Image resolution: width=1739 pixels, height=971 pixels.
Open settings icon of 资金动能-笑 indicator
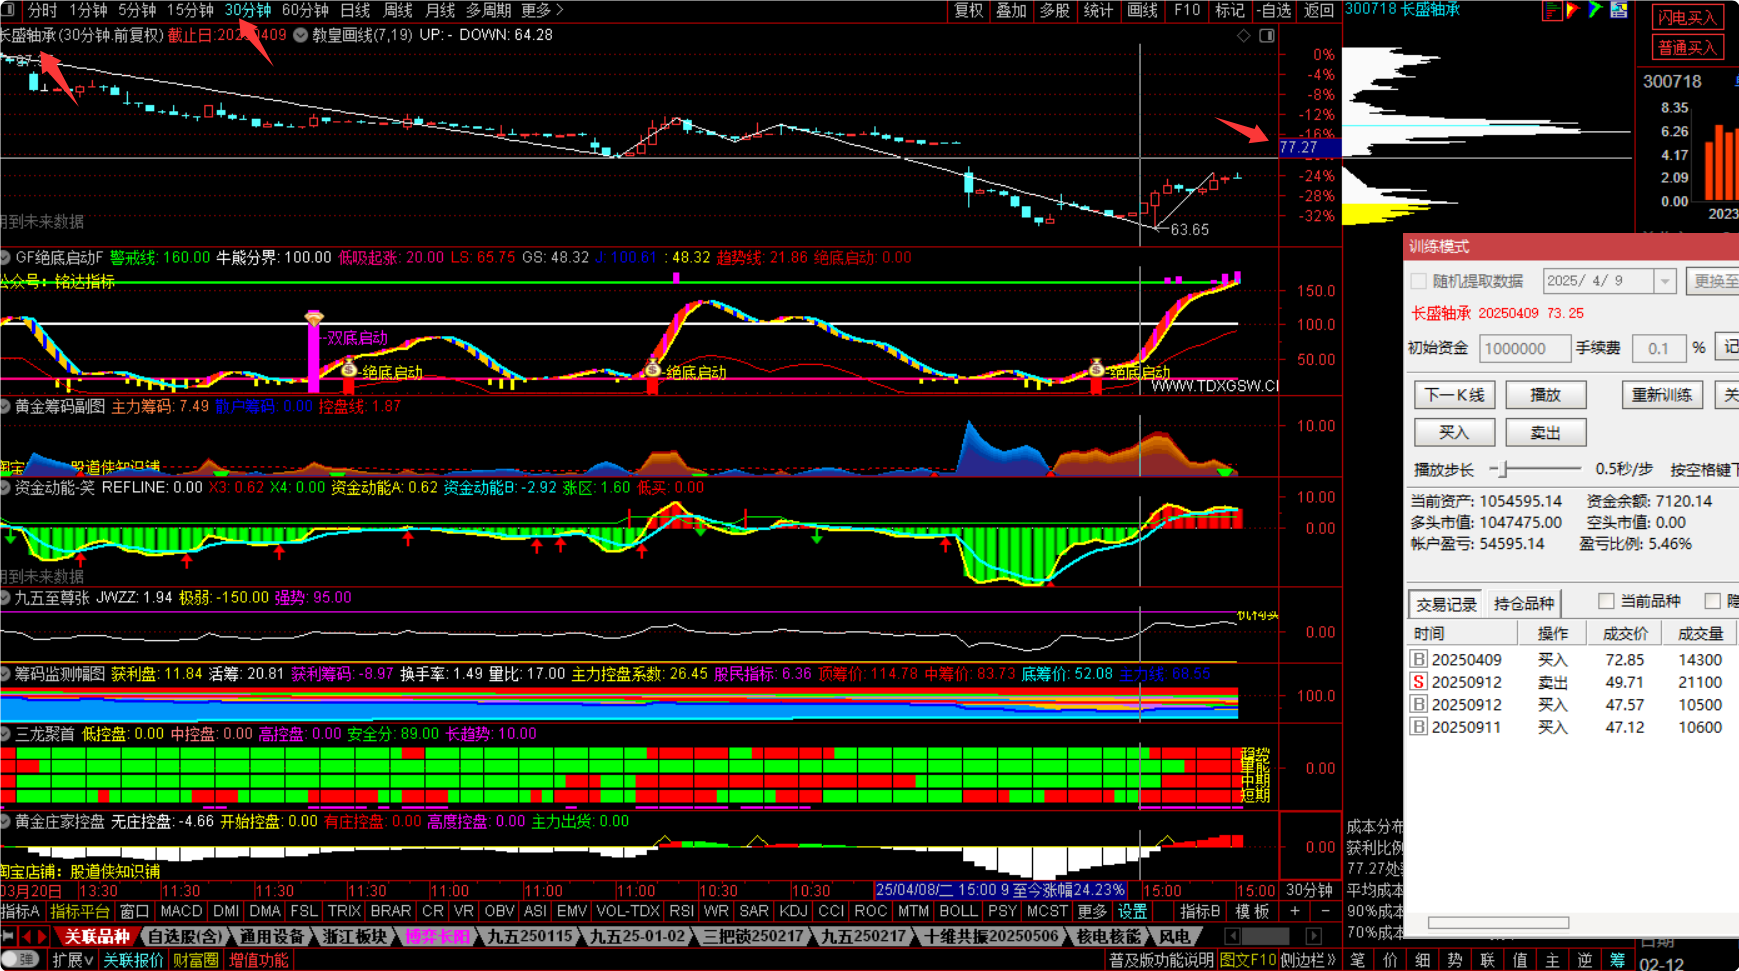pos(5,488)
